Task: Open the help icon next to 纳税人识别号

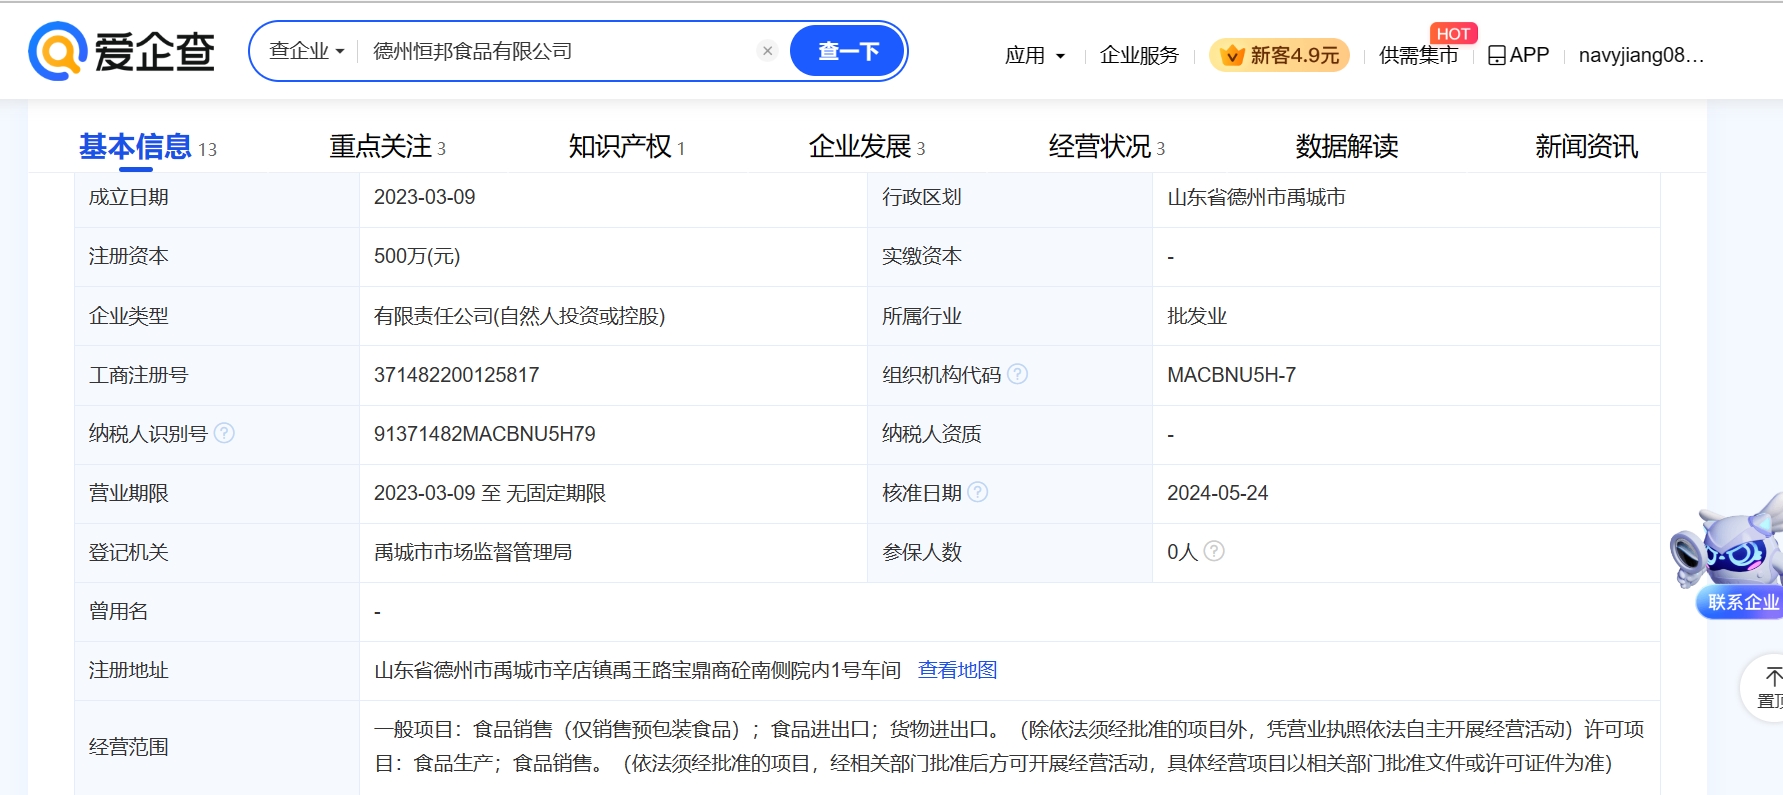Action: click(224, 433)
